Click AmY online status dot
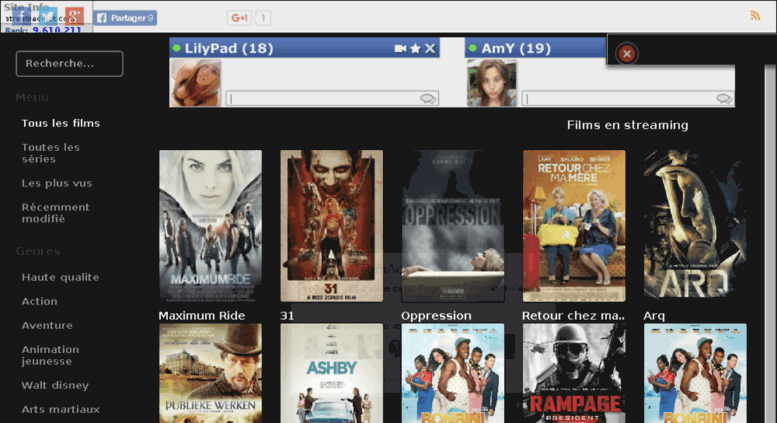Screen dimensions: 777x423 coord(473,48)
